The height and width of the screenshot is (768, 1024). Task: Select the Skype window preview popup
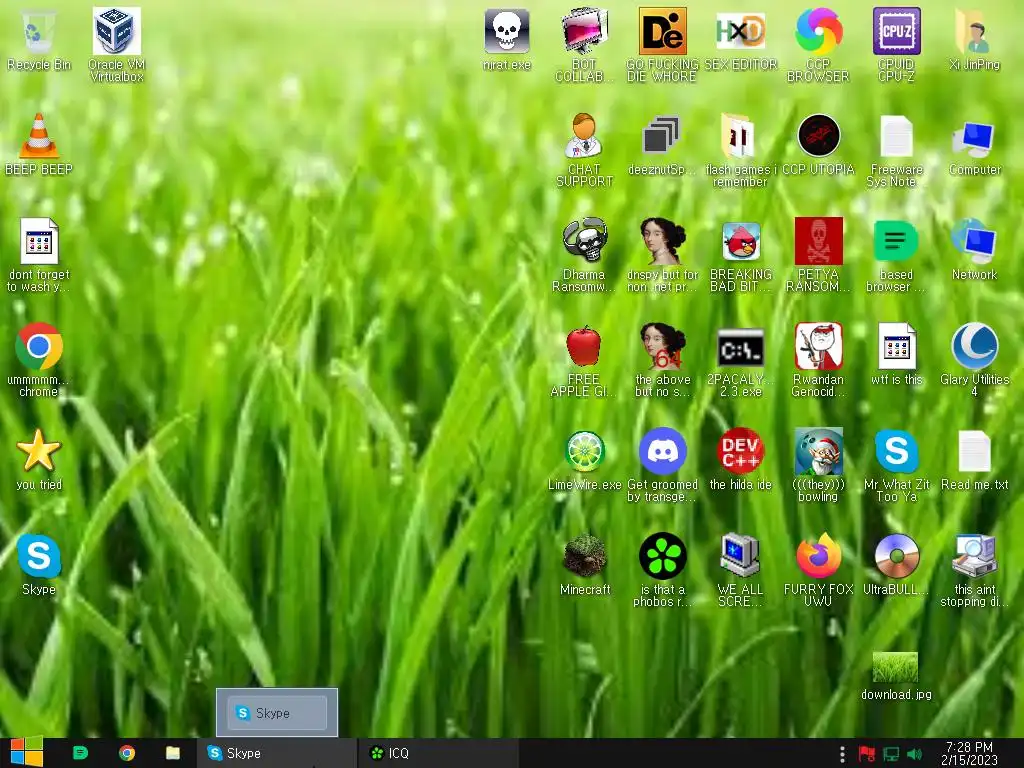277,712
